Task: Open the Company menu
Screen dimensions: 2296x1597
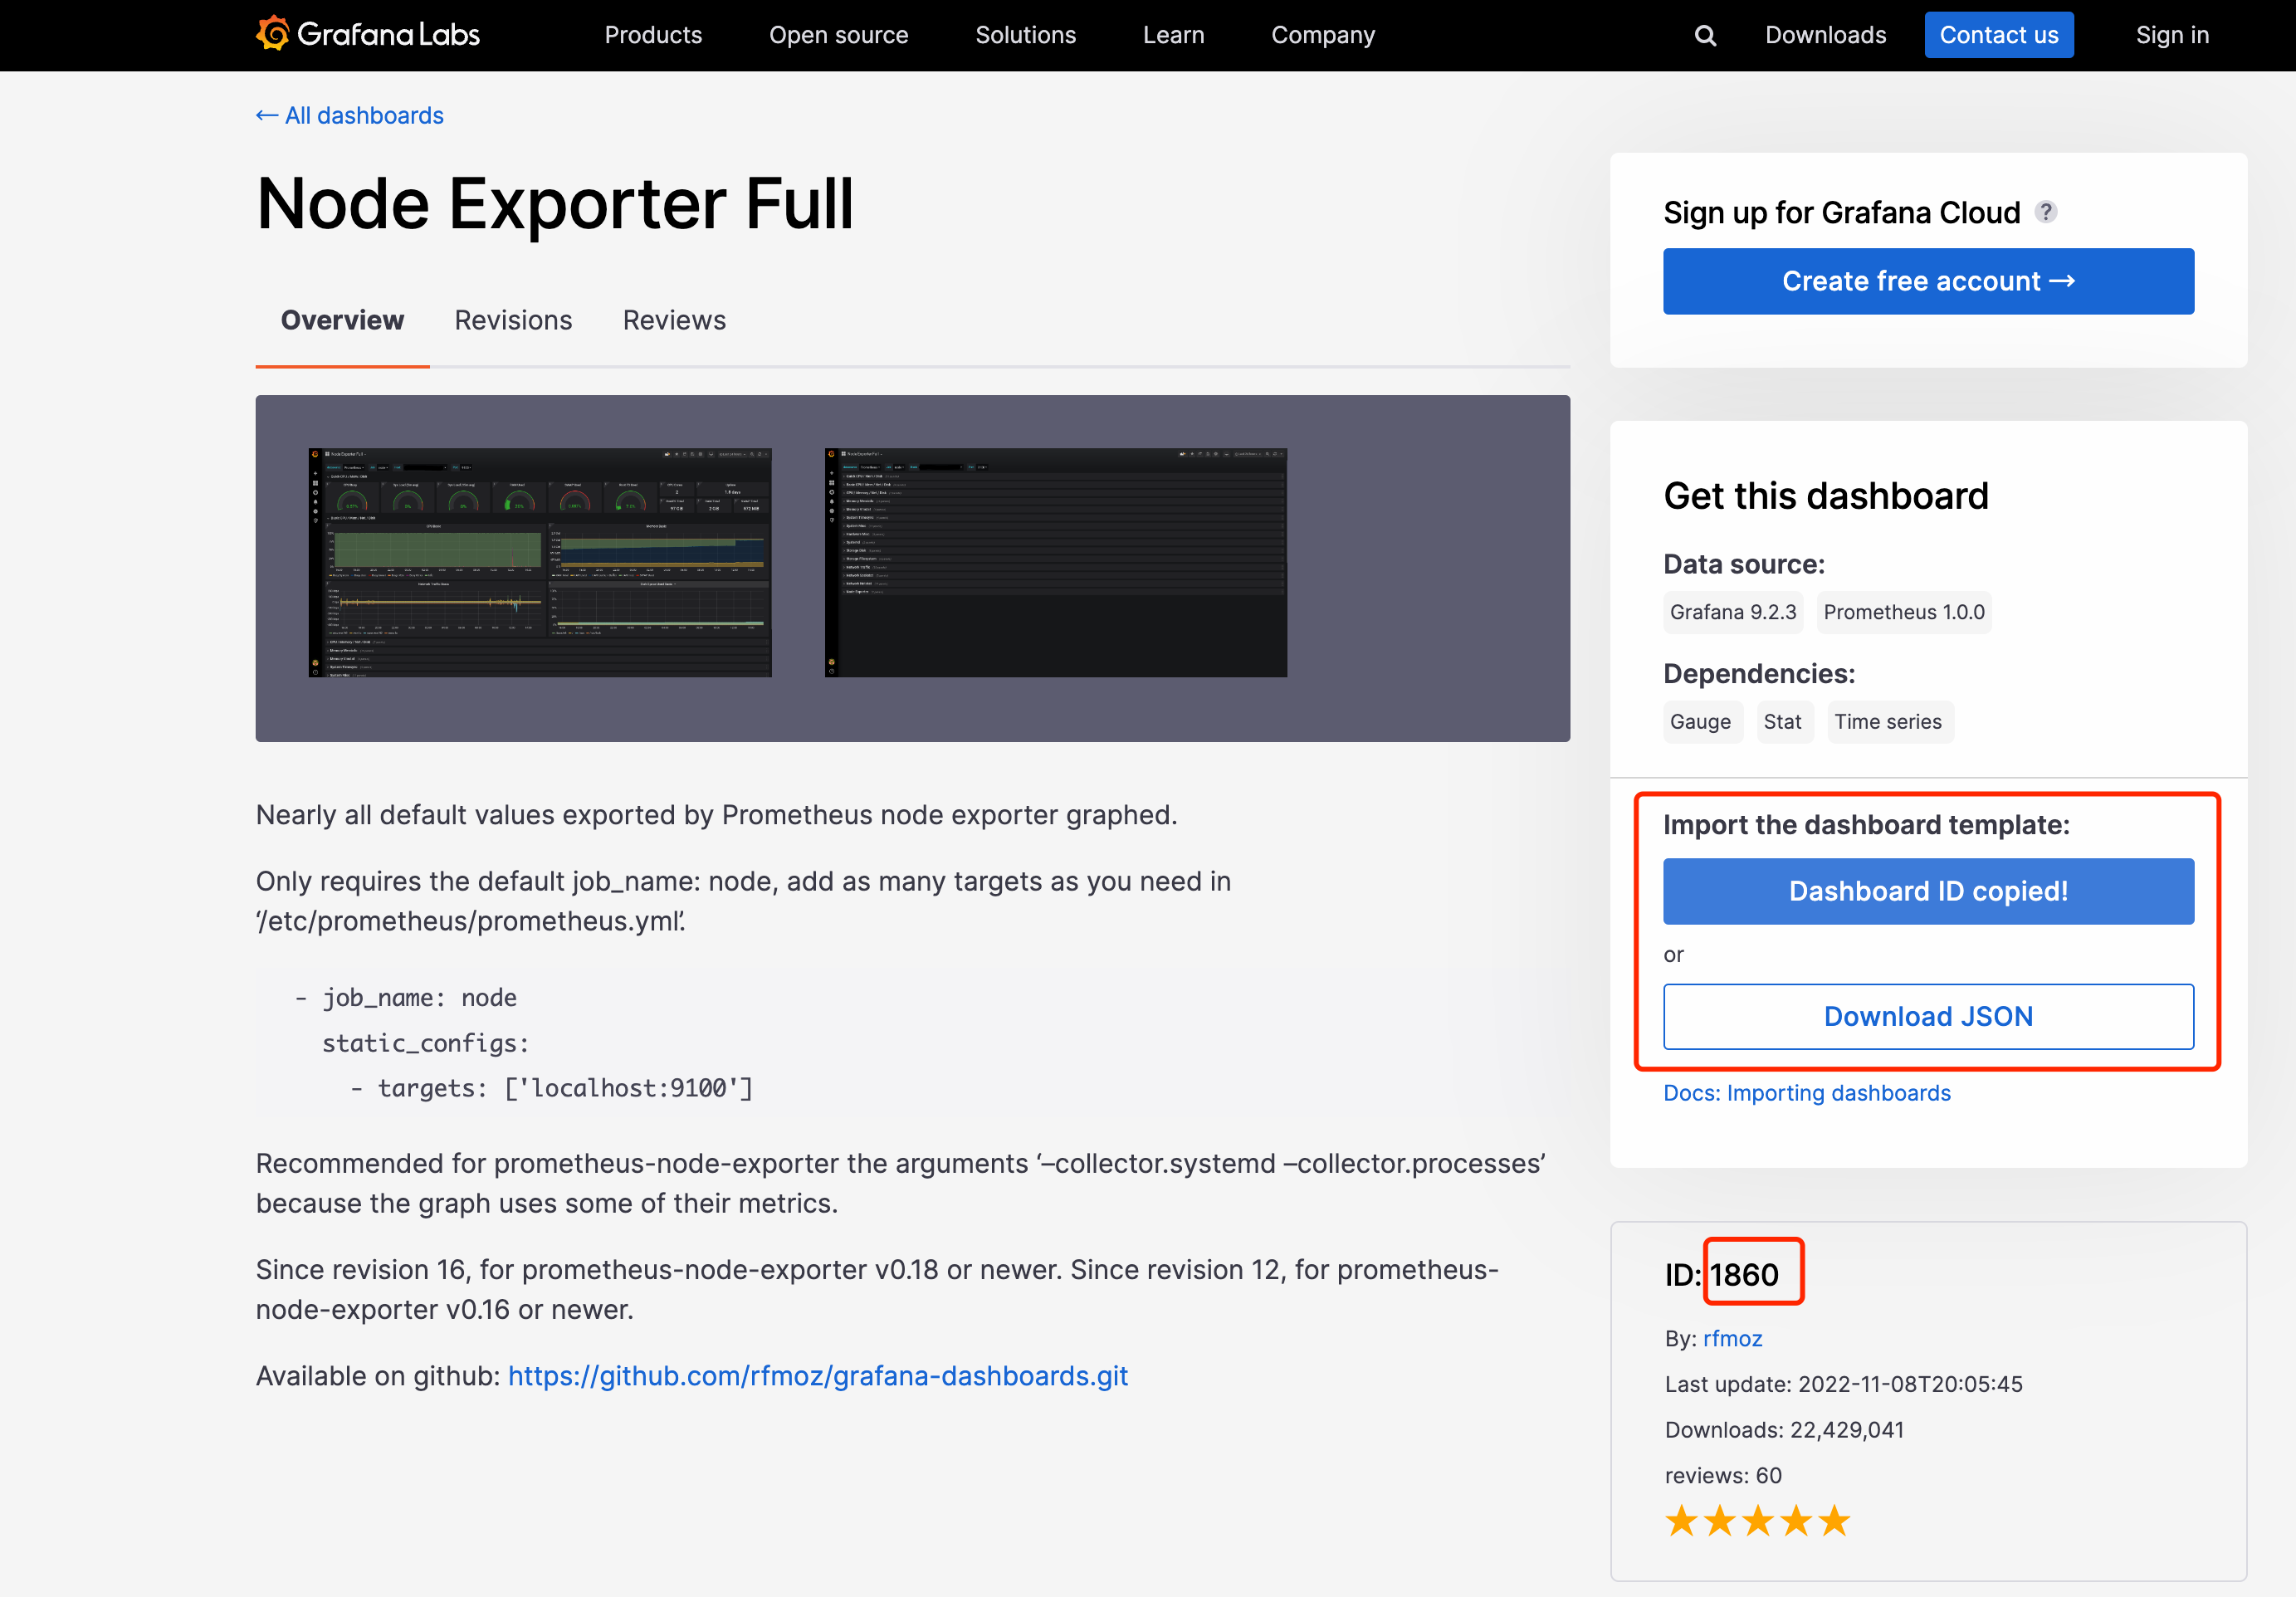Action: coord(1322,35)
